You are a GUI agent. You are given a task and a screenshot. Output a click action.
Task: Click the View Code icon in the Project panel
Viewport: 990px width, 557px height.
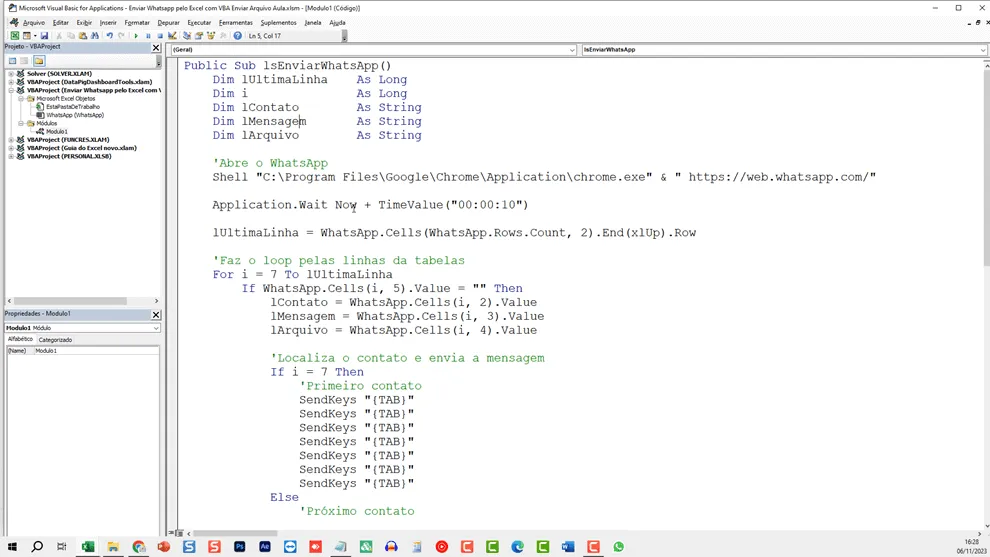point(12,61)
